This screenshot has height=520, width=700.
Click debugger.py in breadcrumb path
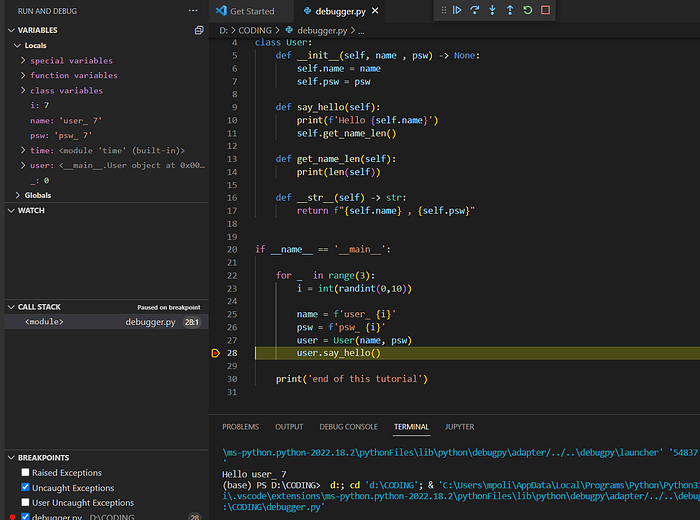tap(322, 30)
